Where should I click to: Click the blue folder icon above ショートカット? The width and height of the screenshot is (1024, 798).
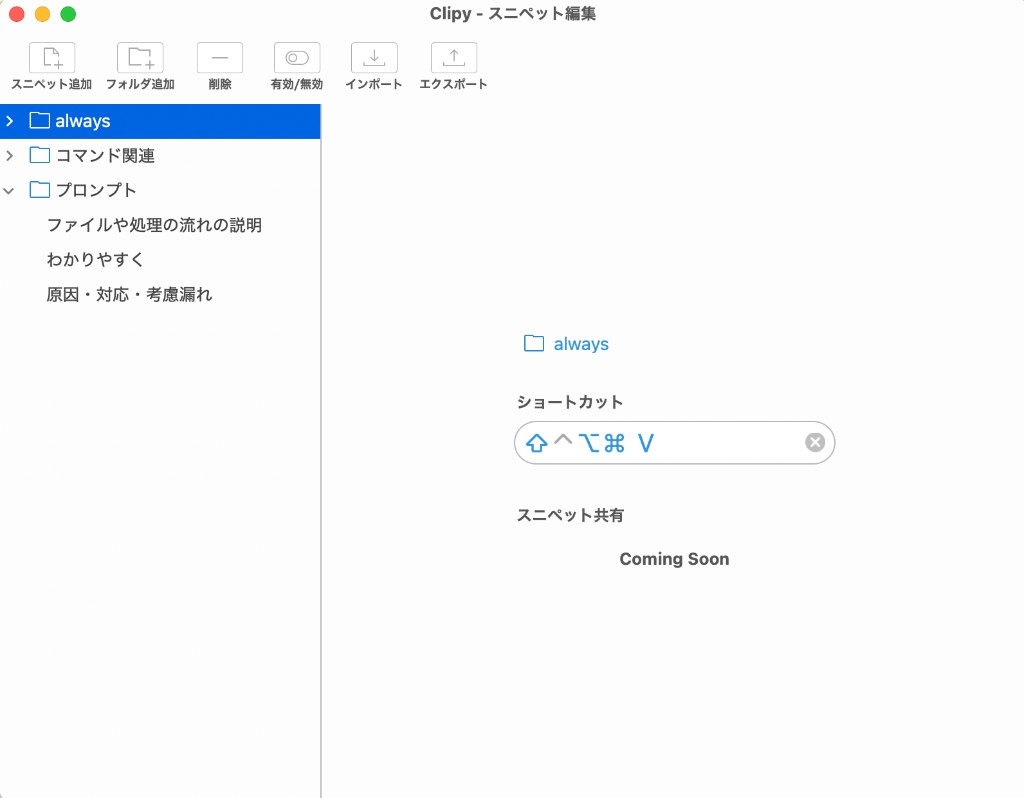click(x=533, y=343)
